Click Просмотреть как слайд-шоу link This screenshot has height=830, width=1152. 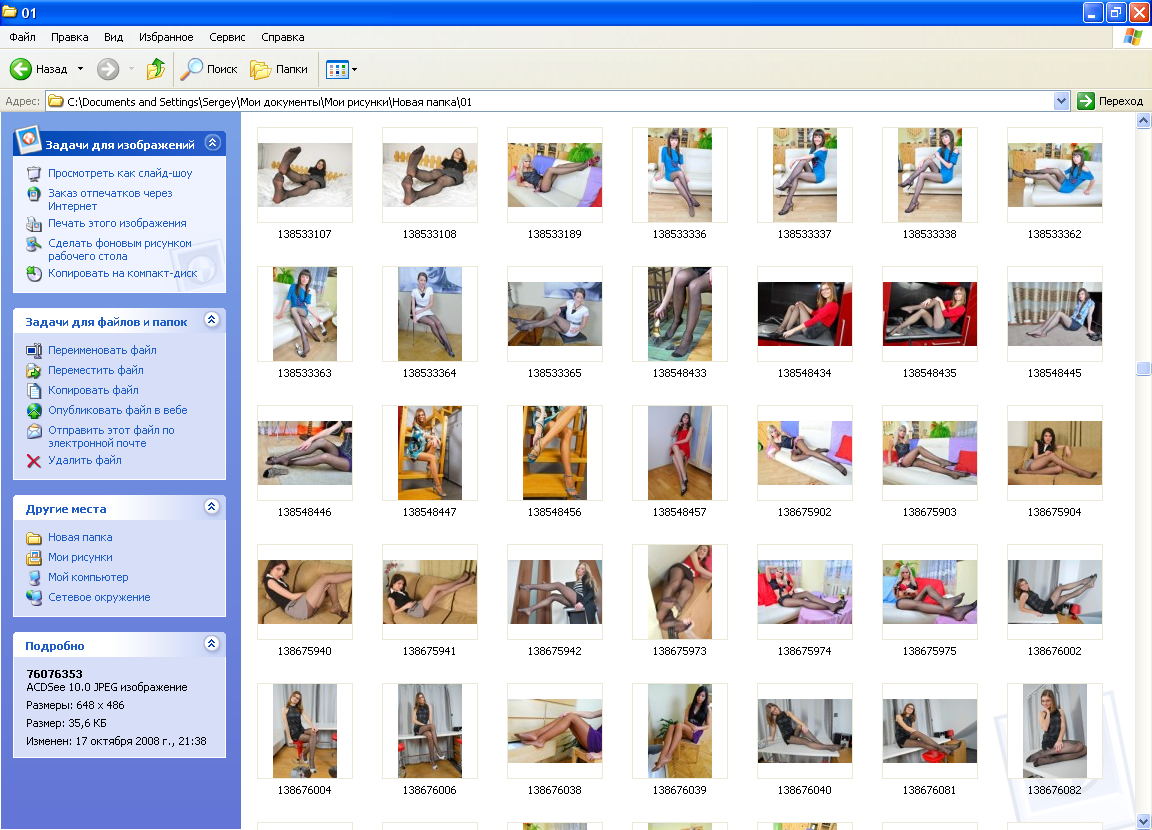(x=120, y=173)
